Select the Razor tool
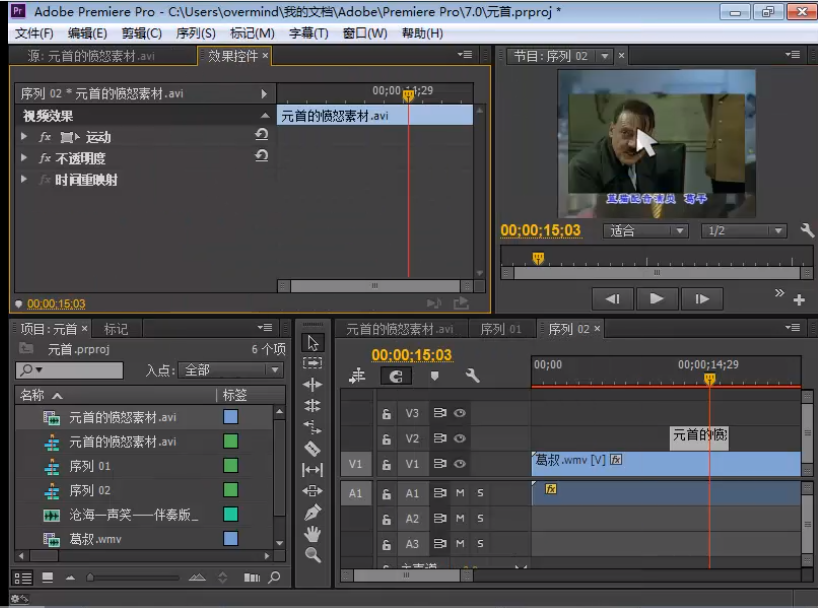This screenshot has width=818, height=608. [312, 448]
